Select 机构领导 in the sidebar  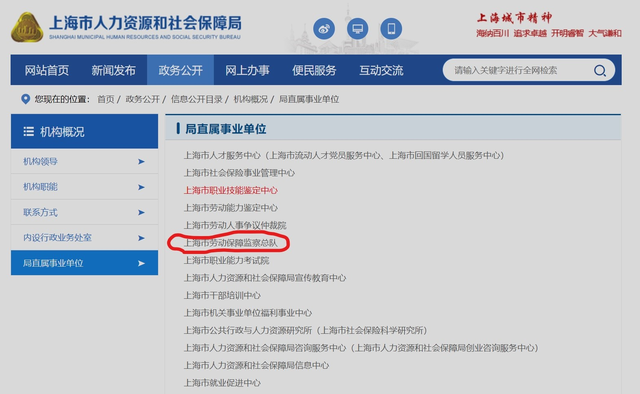[x=84, y=162]
